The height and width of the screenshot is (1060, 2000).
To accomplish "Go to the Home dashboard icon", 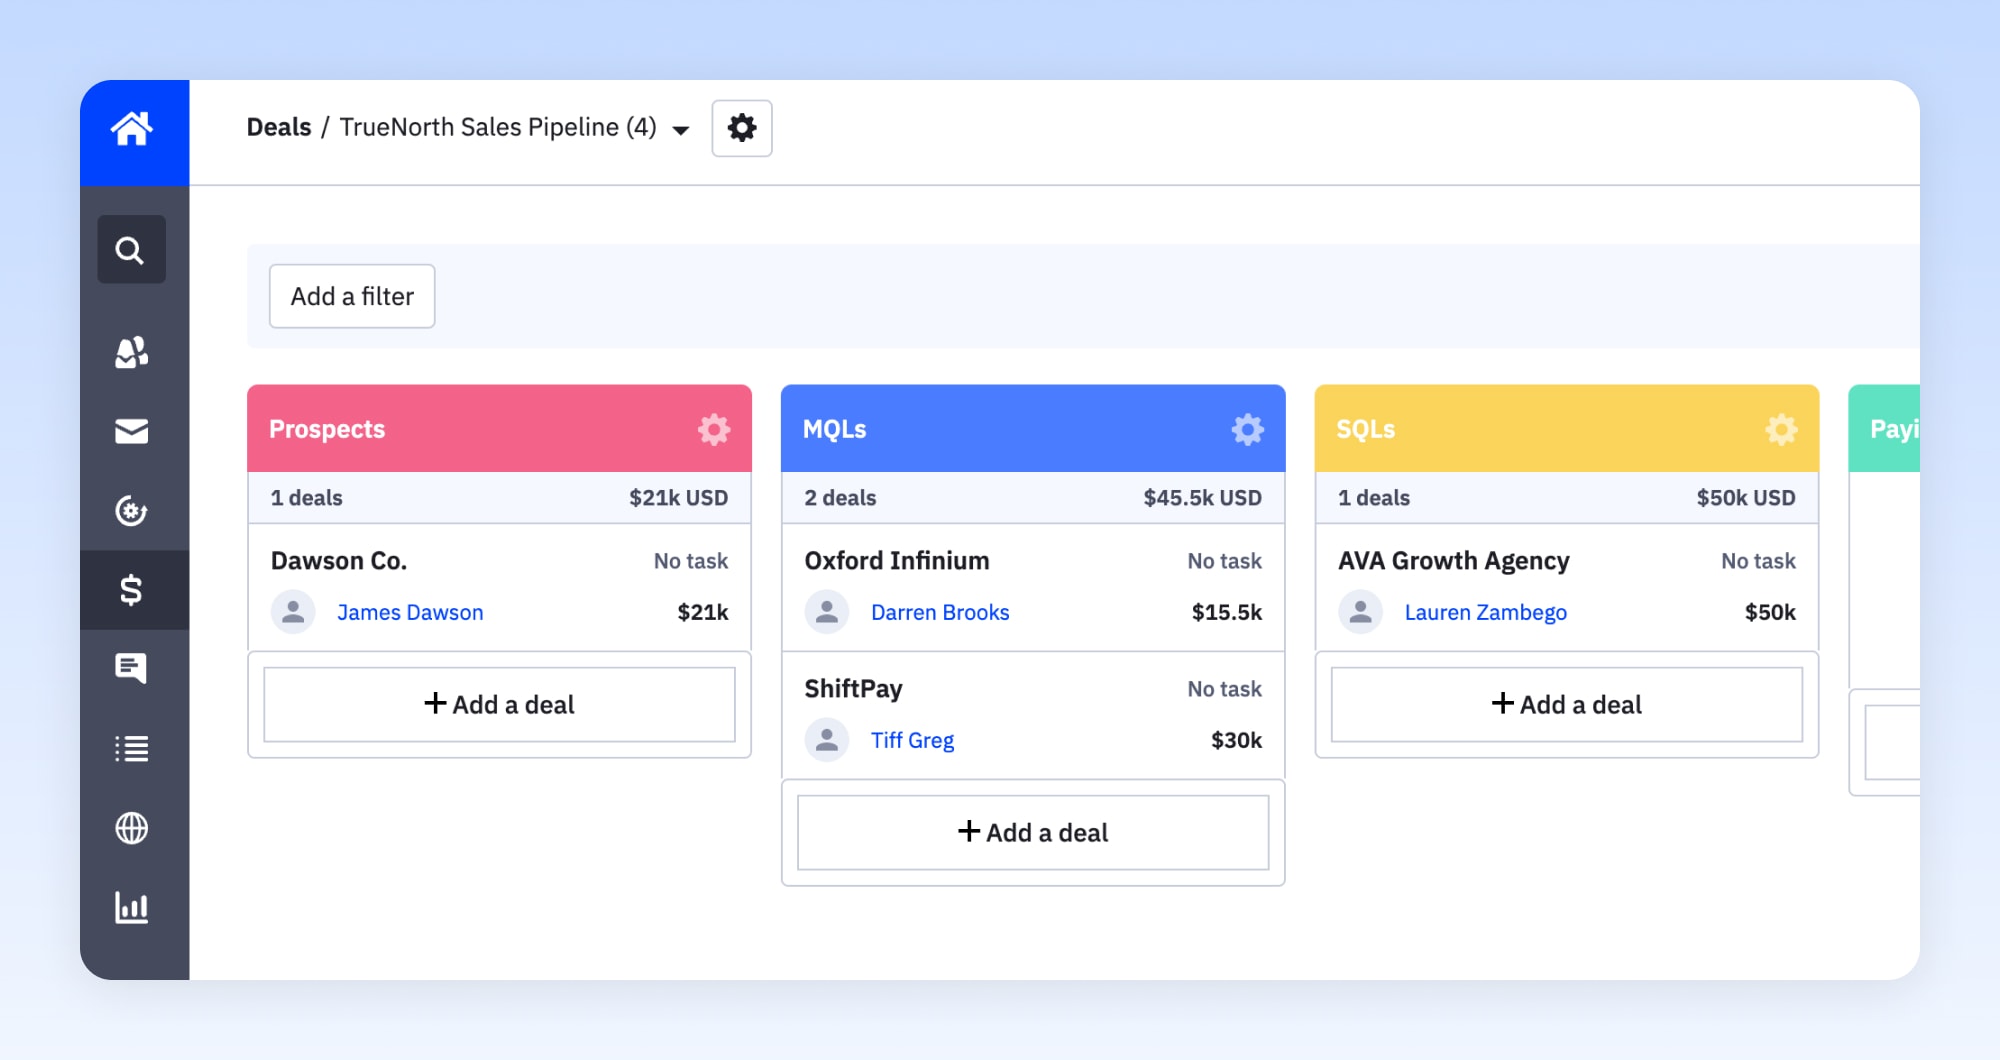I will coord(132,129).
